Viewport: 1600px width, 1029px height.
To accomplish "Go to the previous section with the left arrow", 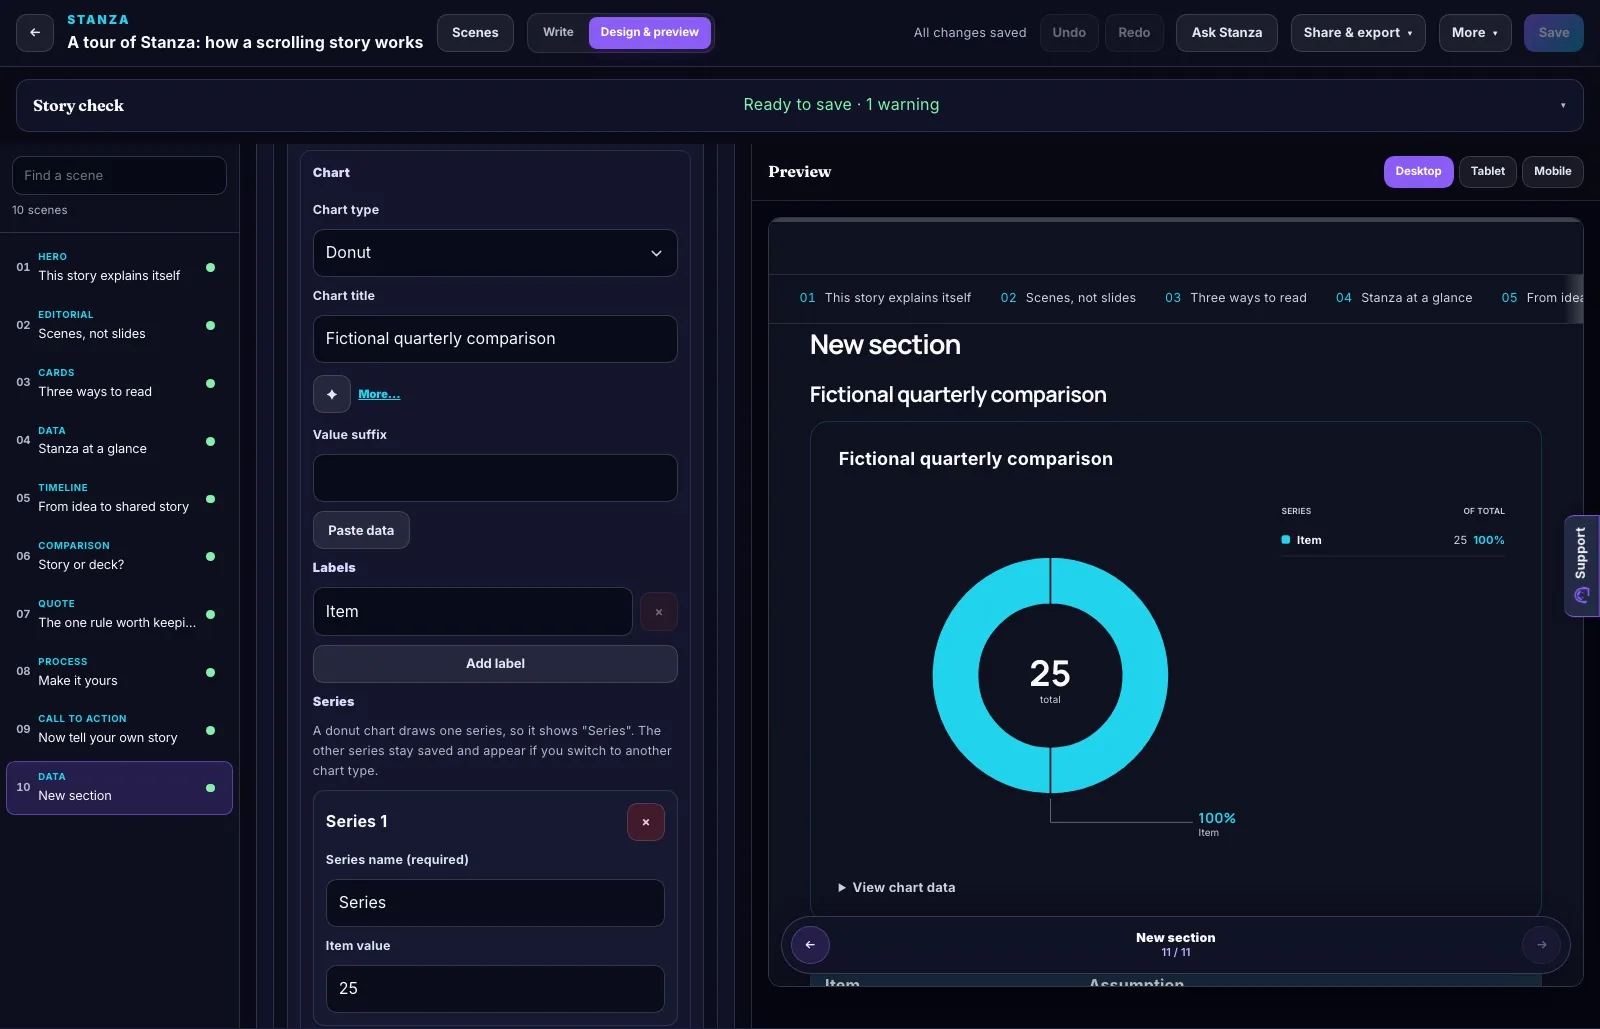I will [x=810, y=945].
